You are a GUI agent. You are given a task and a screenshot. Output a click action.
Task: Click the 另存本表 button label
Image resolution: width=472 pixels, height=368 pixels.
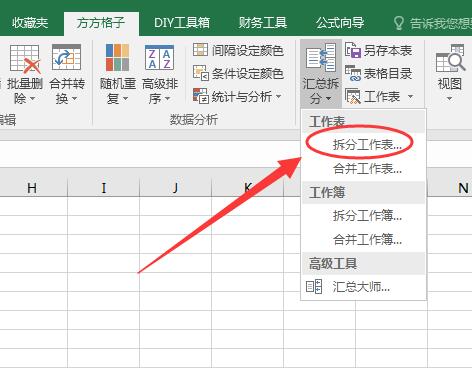[x=388, y=51]
